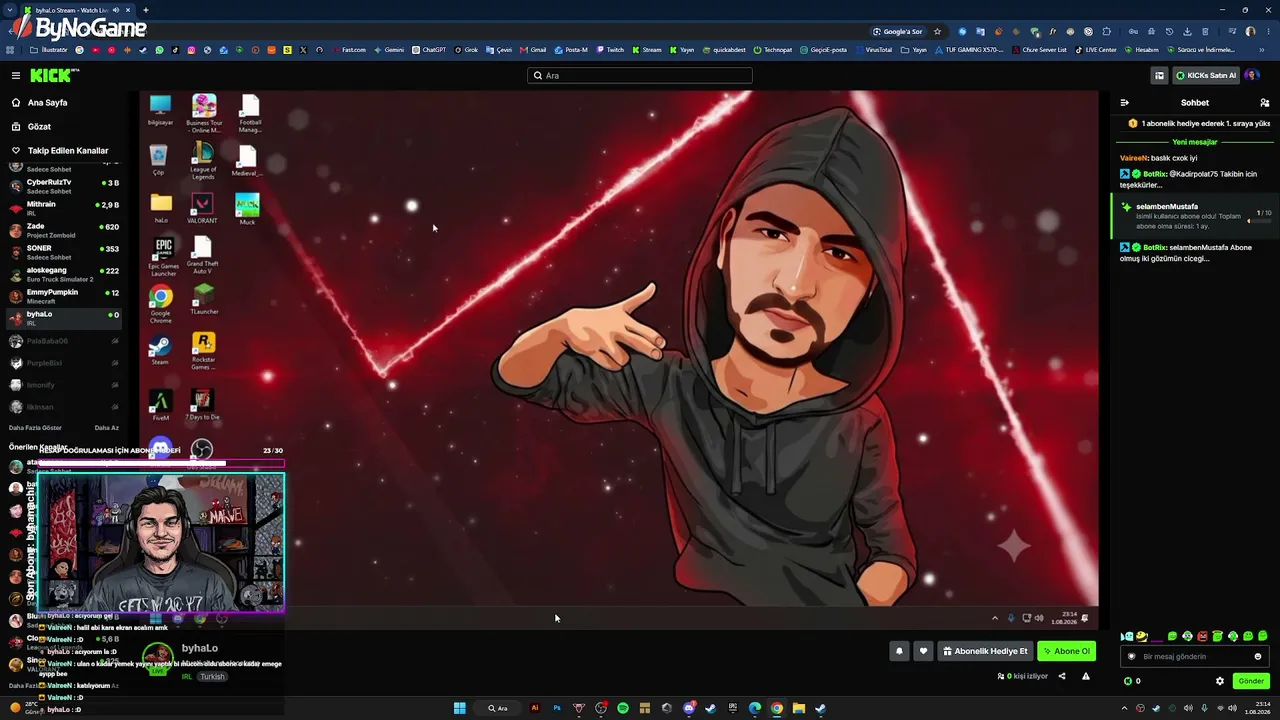The height and width of the screenshot is (720, 1280).
Task: Open Chrome tab search dropdown
Action: [10, 10]
